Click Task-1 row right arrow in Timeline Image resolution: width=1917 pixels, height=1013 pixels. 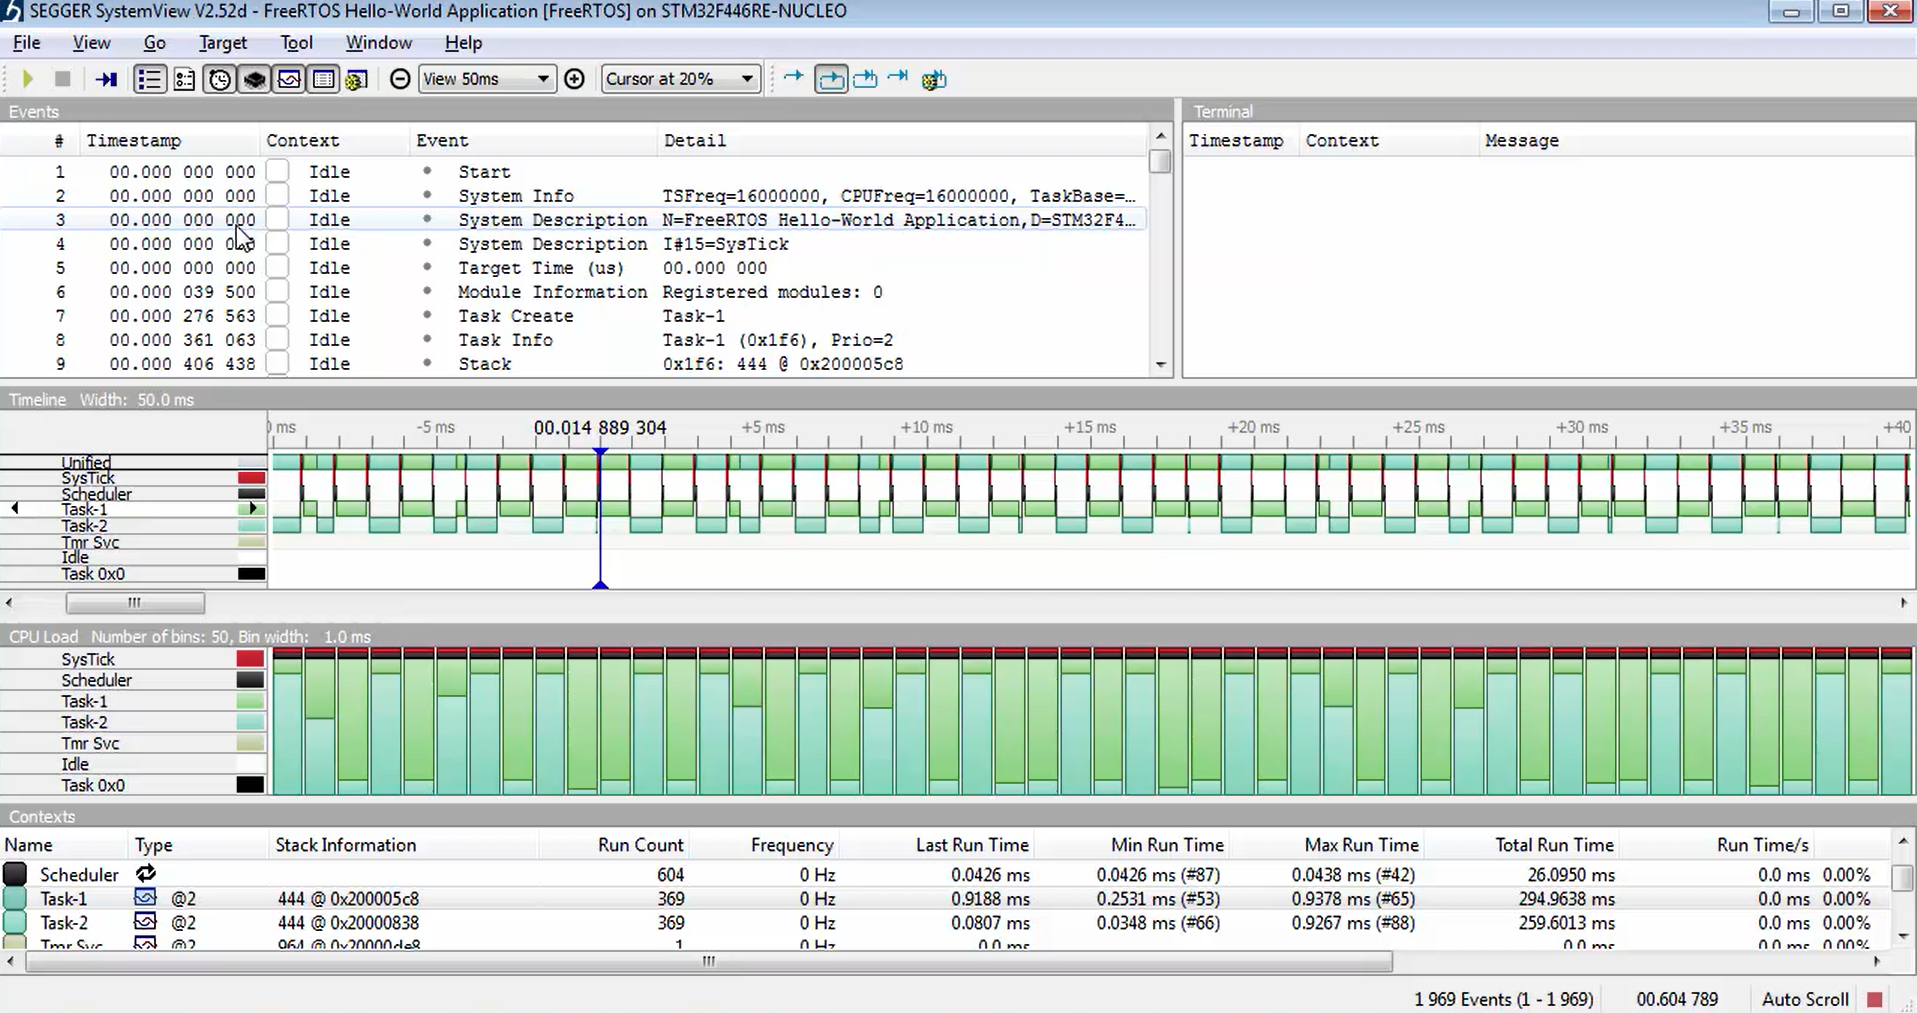253,509
